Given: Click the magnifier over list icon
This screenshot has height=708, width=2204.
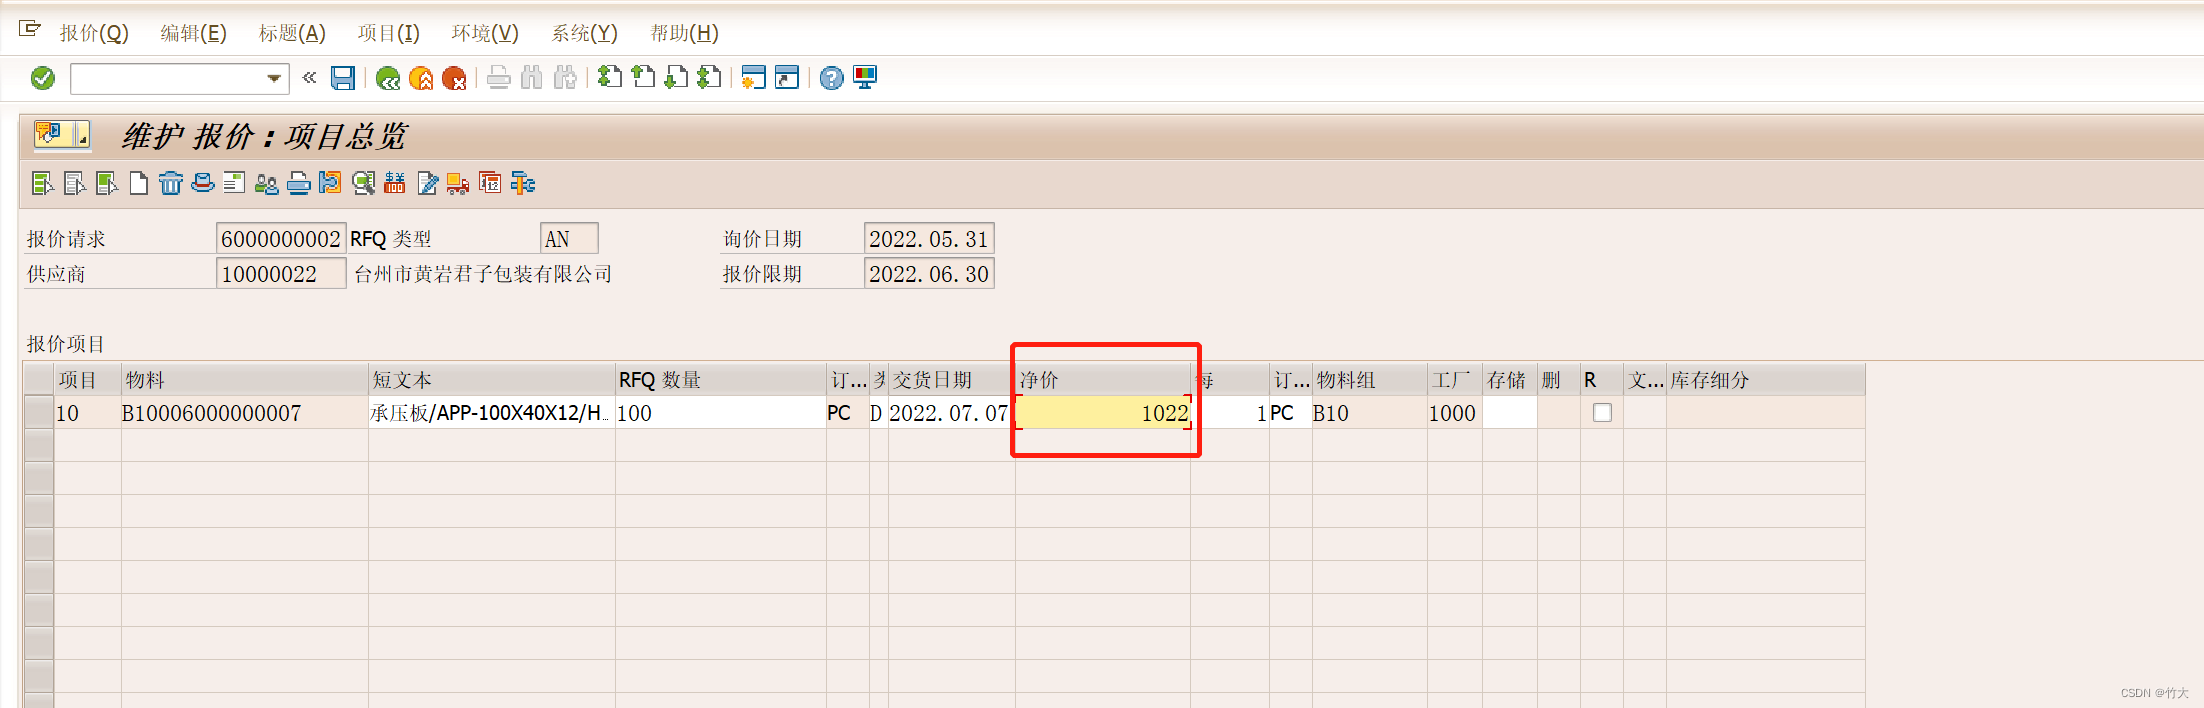Looking at the screenshot, I should (x=363, y=183).
